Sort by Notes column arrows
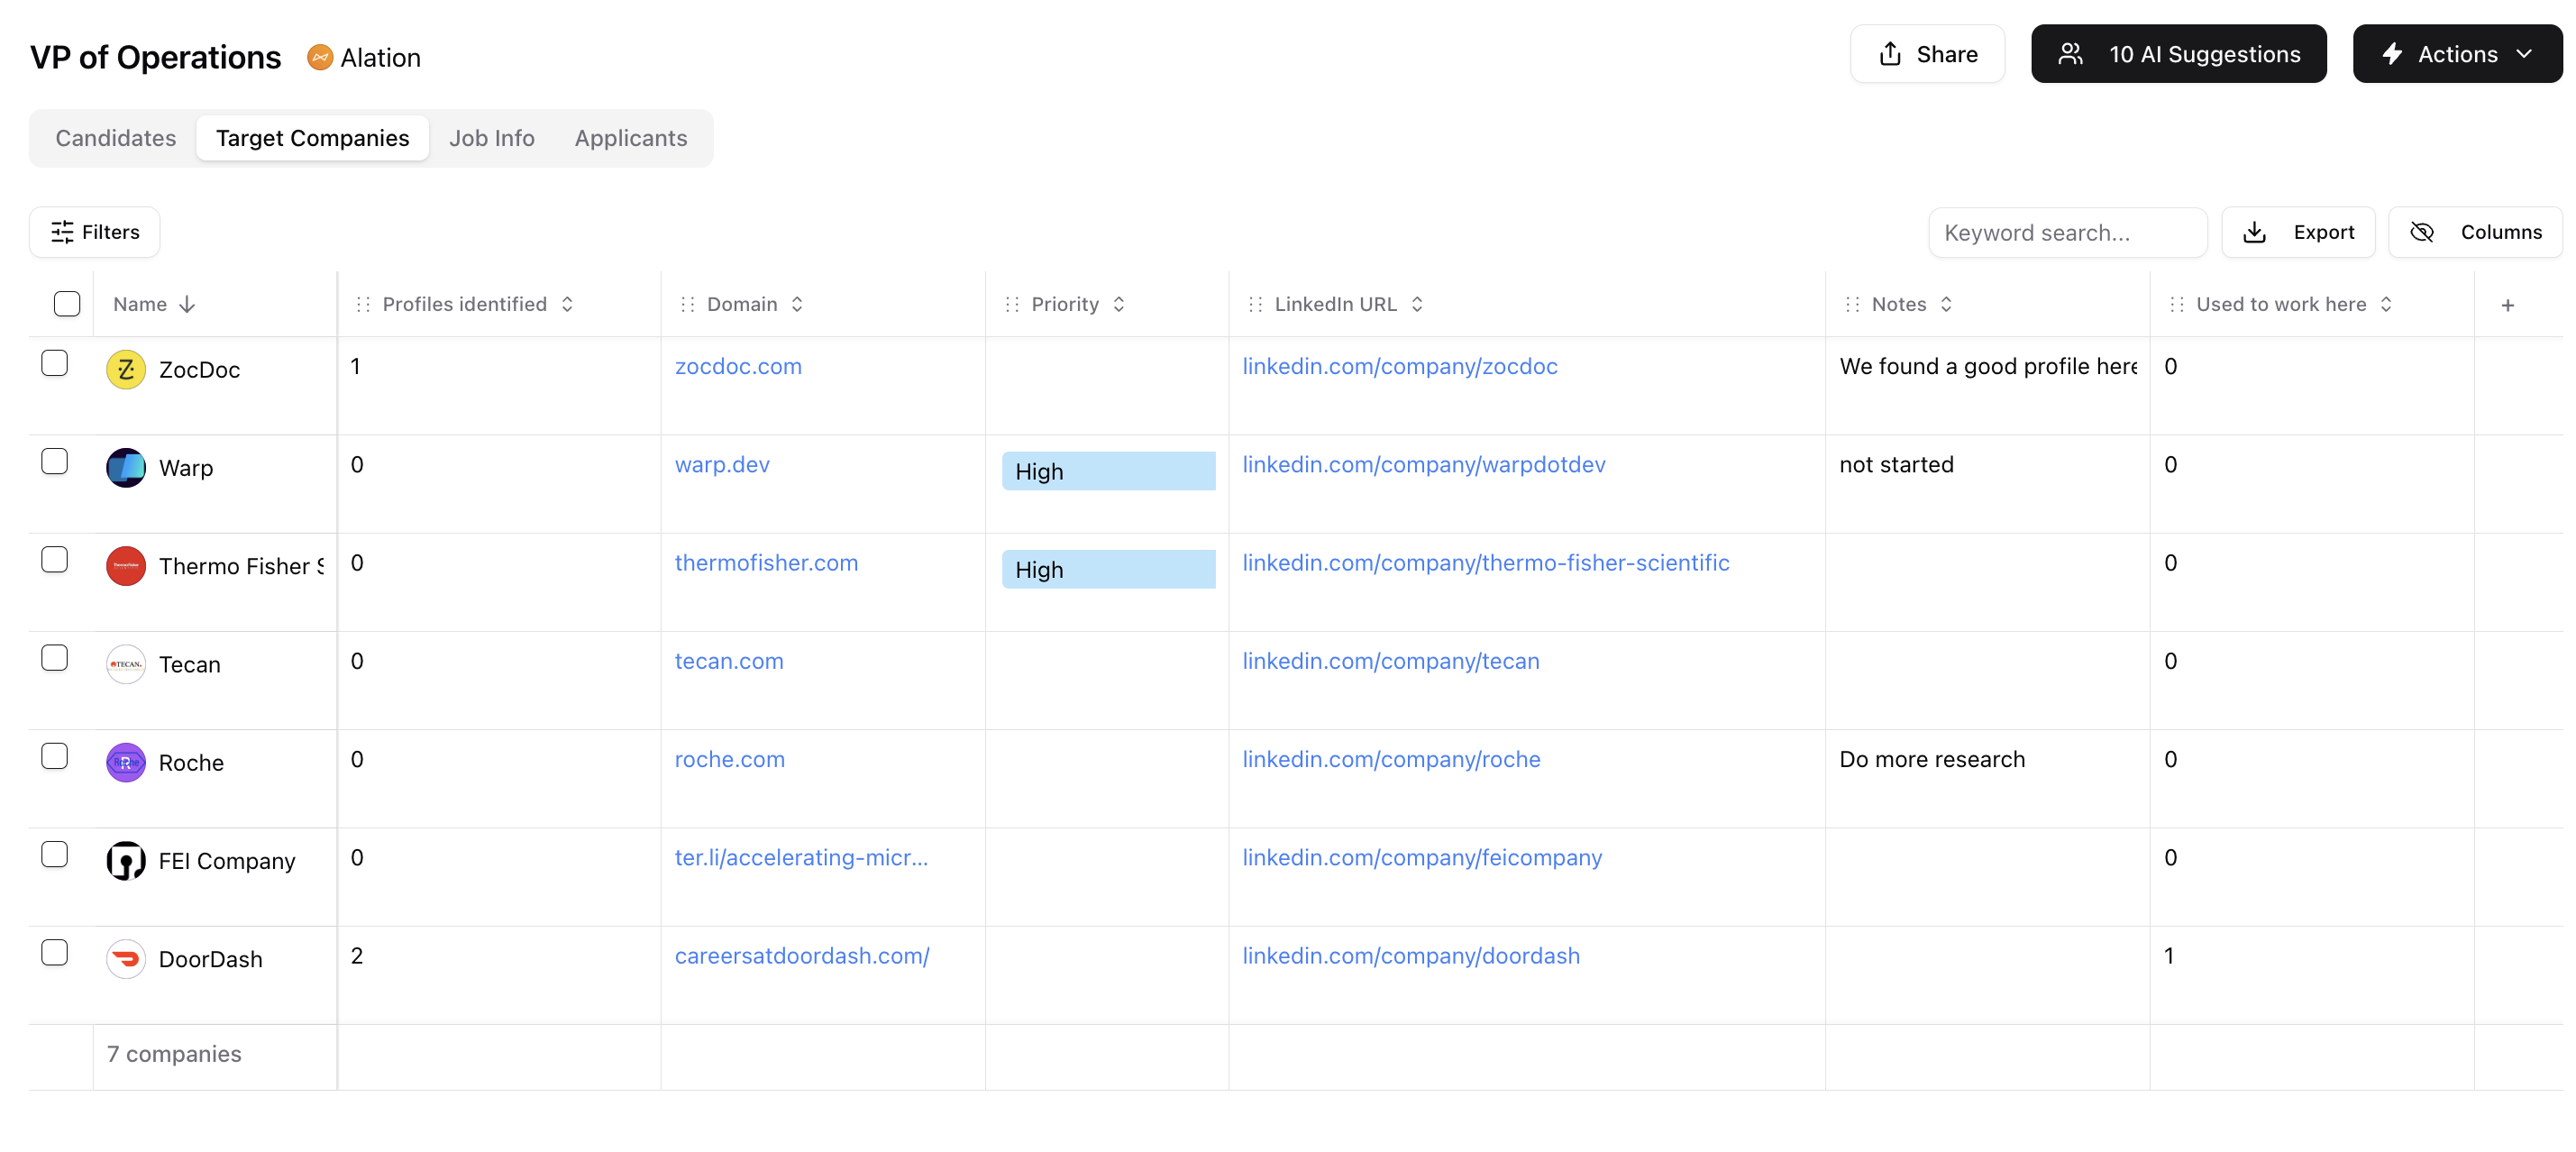 [x=1946, y=304]
